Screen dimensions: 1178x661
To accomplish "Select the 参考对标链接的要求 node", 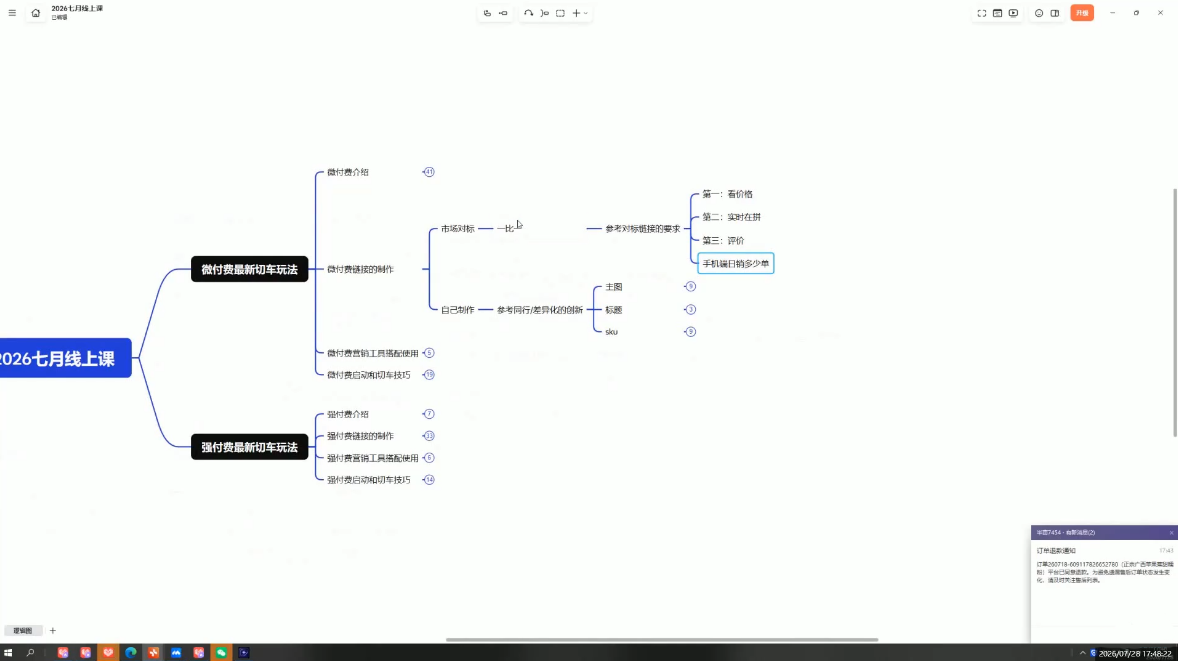I will 642,228.
